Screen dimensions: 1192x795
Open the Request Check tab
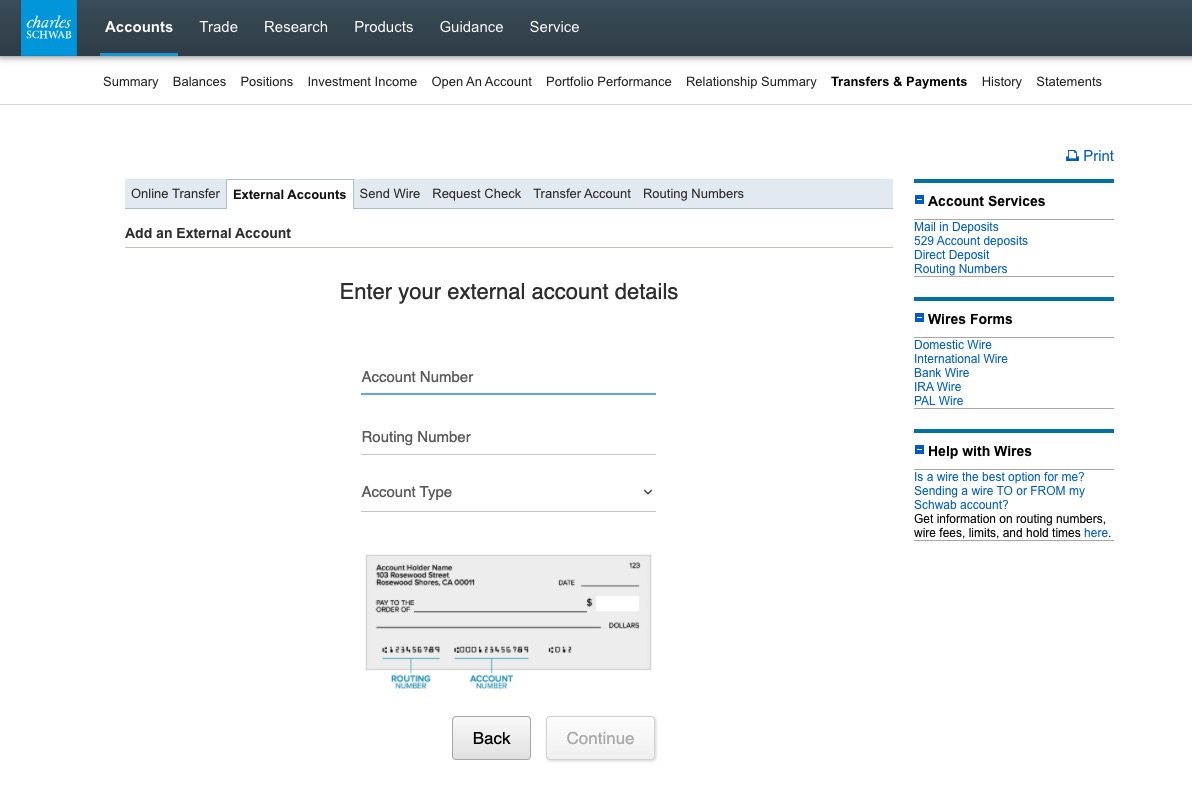[x=476, y=194]
